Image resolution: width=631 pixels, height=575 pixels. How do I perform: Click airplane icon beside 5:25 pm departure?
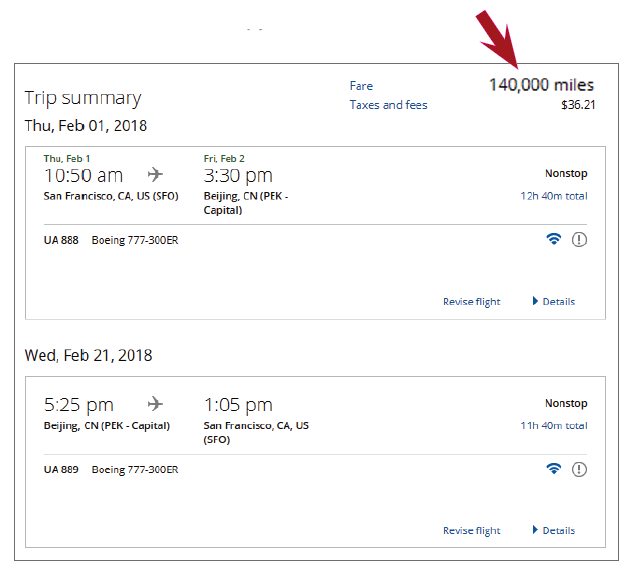tap(155, 404)
